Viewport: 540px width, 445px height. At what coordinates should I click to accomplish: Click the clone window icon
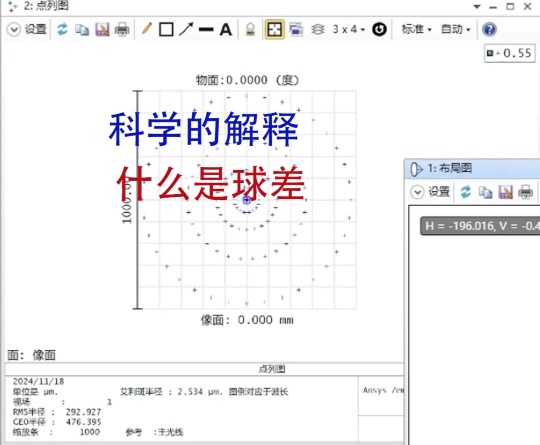tap(296, 30)
